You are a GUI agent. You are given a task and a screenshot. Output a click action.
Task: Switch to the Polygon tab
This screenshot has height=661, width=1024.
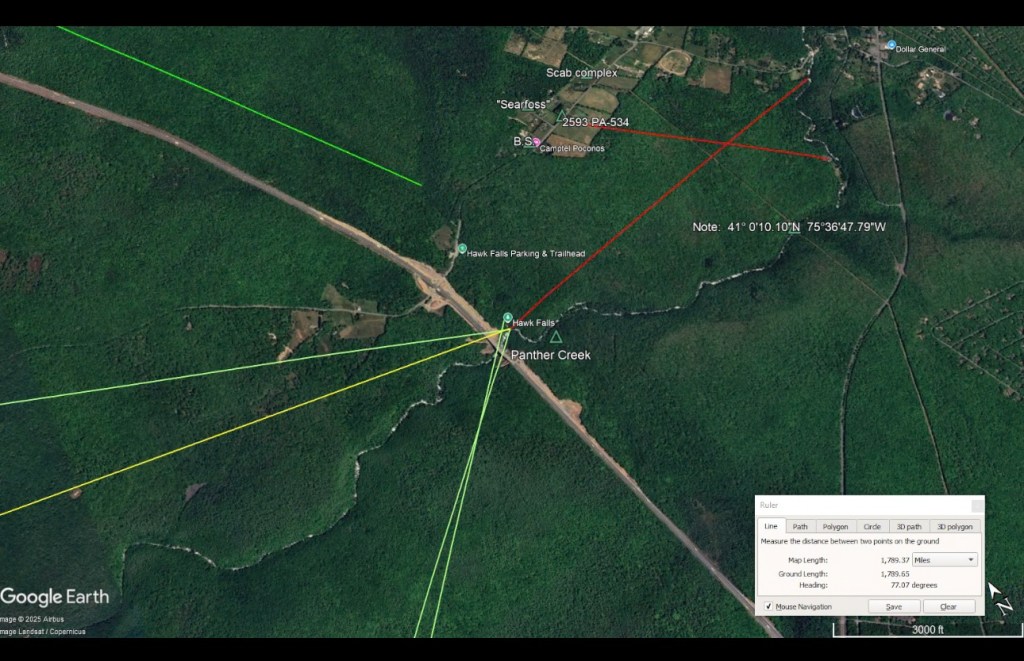coord(835,526)
